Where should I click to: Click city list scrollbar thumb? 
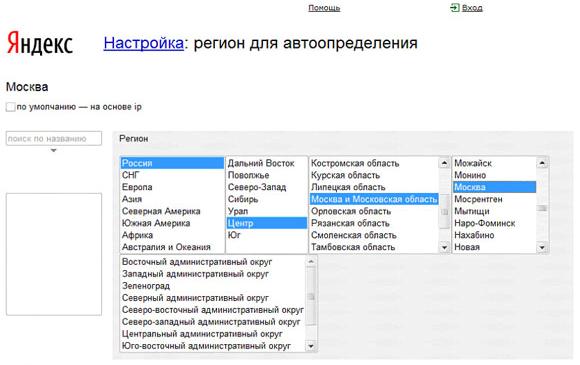(x=542, y=208)
